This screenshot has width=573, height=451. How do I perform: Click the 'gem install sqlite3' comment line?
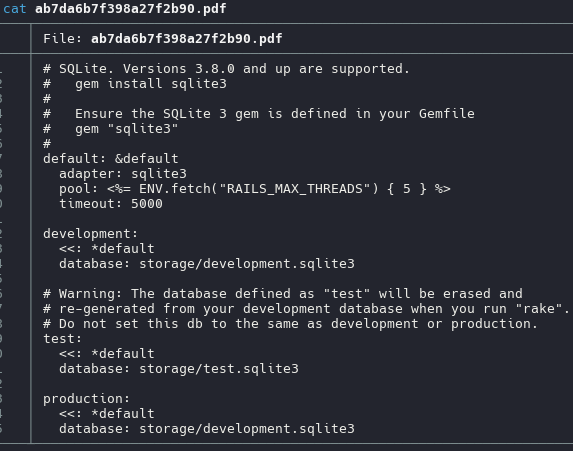[x=135, y=84]
